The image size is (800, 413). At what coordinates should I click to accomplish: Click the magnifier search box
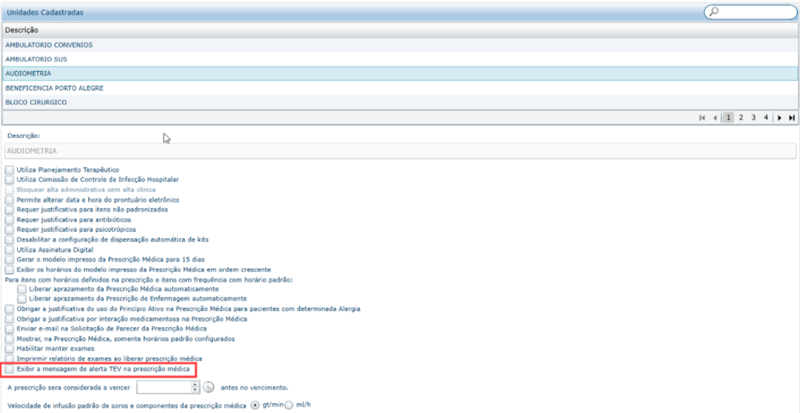[x=749, y=13]
